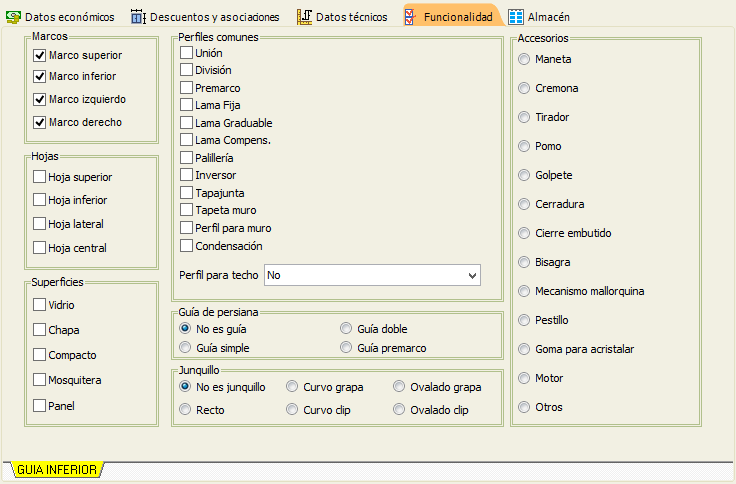
Task: Uncheck the Marco superior checkbox
Action: [x=39, y=55]
